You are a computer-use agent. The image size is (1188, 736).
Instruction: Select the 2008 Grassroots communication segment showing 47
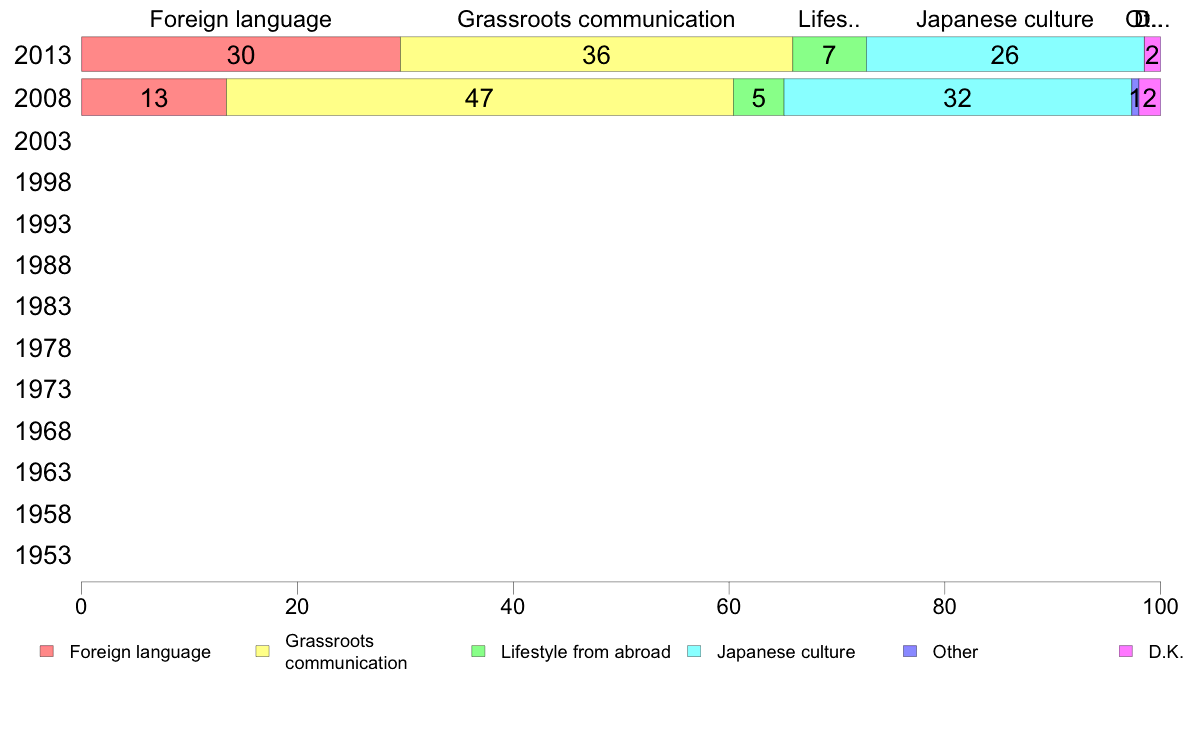(479, 98)
